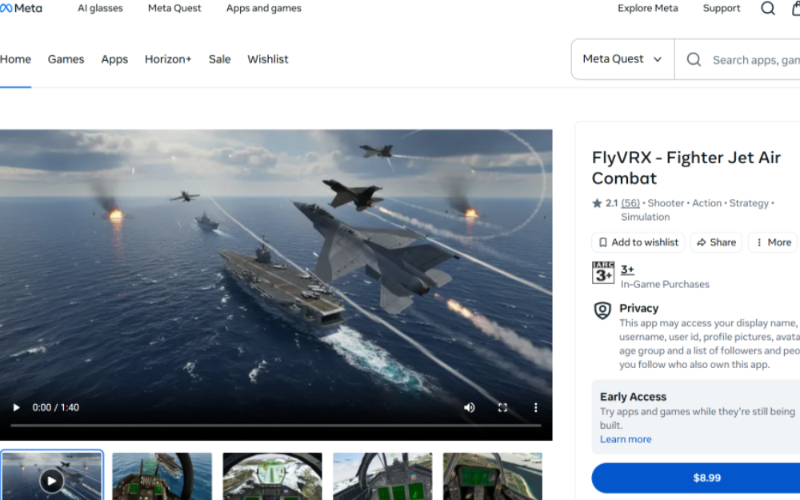
Task: Open the Horizon+ tab
Action: tap(168, 59)
